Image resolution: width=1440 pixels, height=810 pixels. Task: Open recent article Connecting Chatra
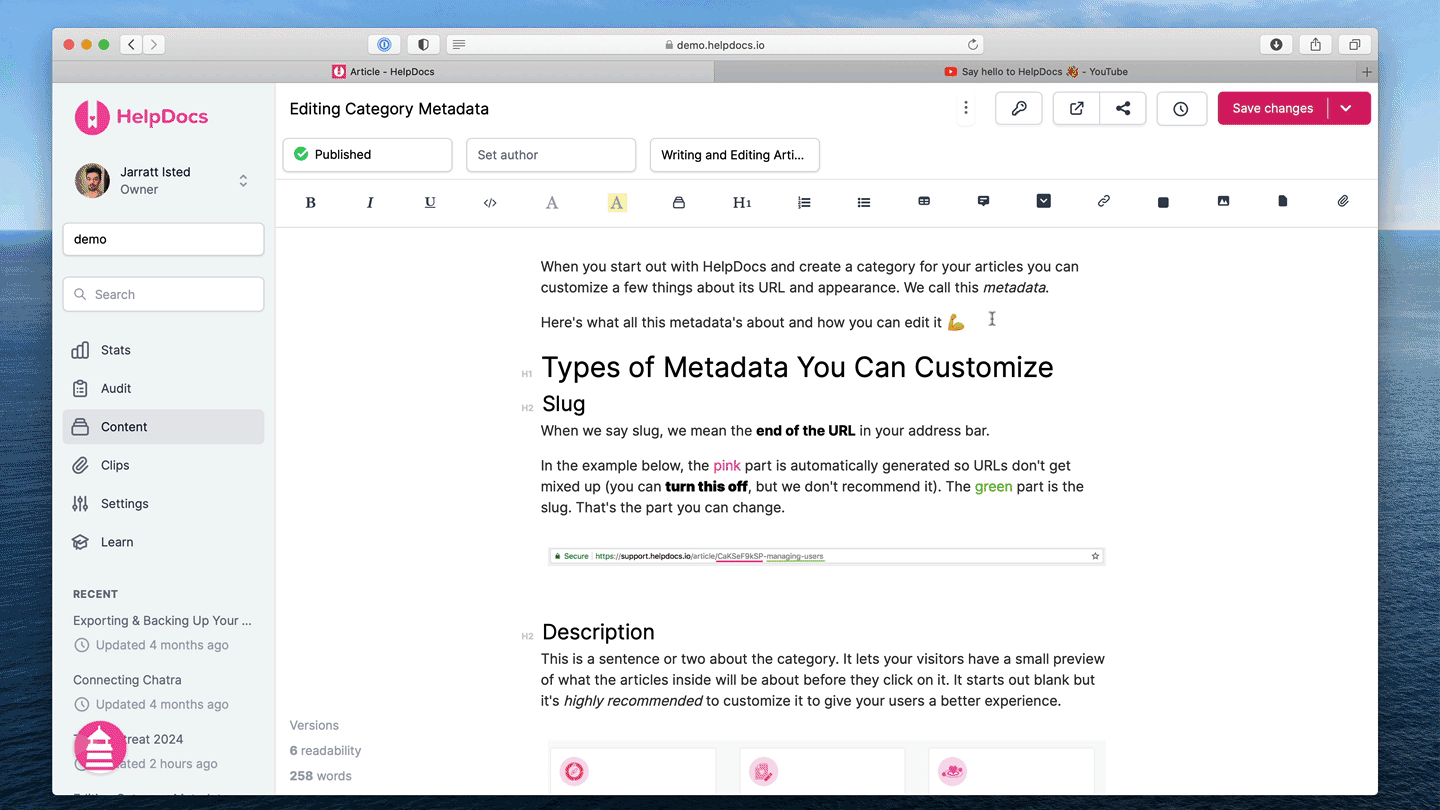click(127, 680)
